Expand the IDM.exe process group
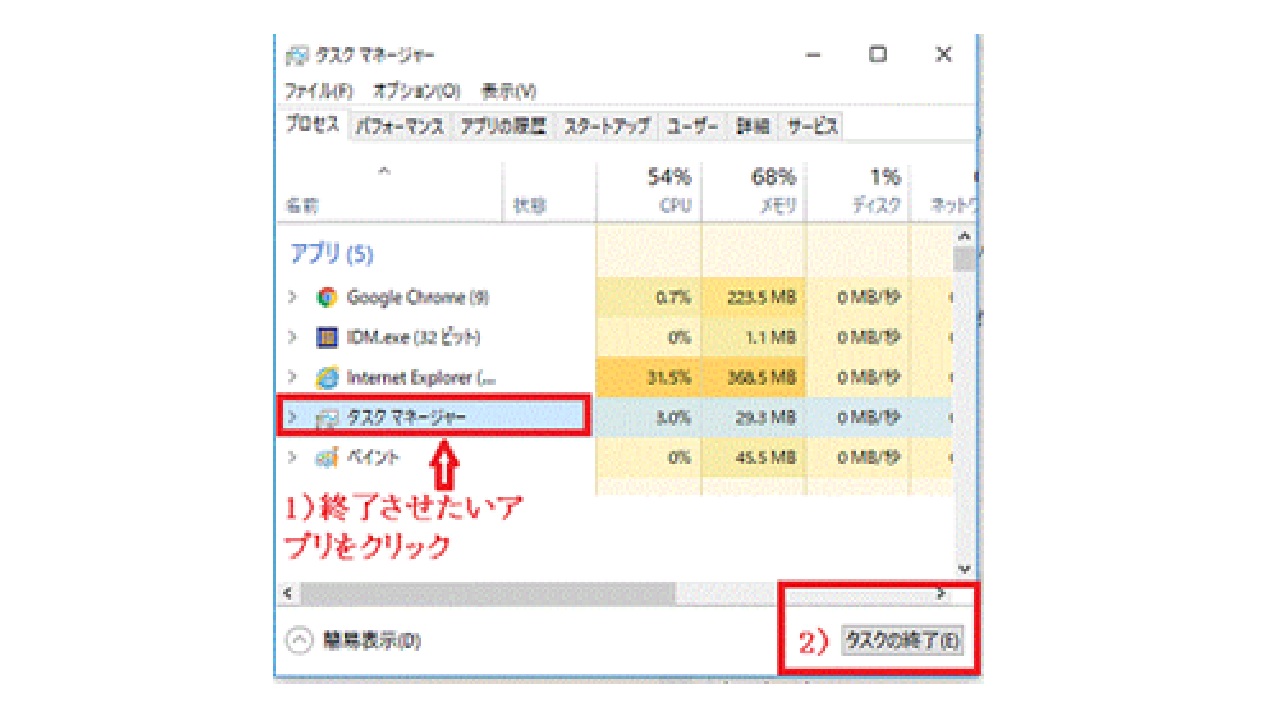 [x=293, y=337]
